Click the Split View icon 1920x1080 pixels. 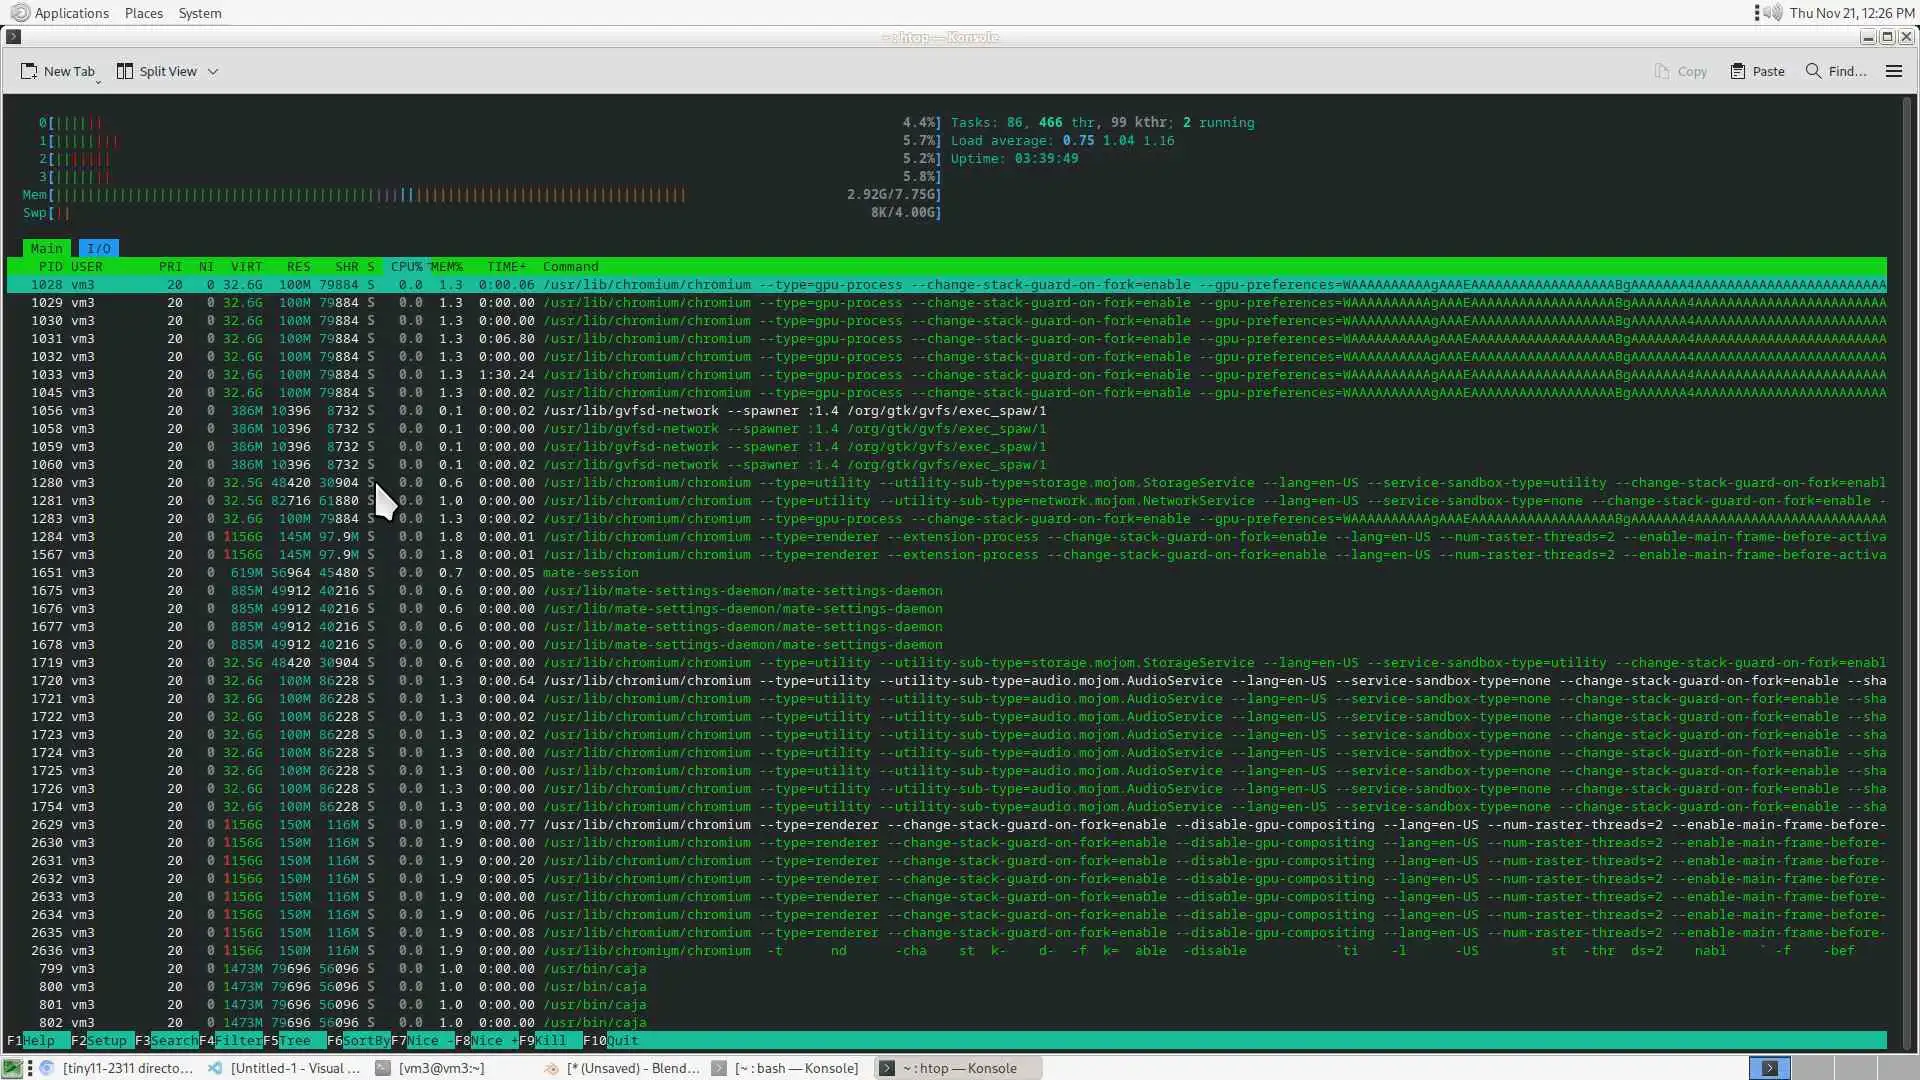125,71
